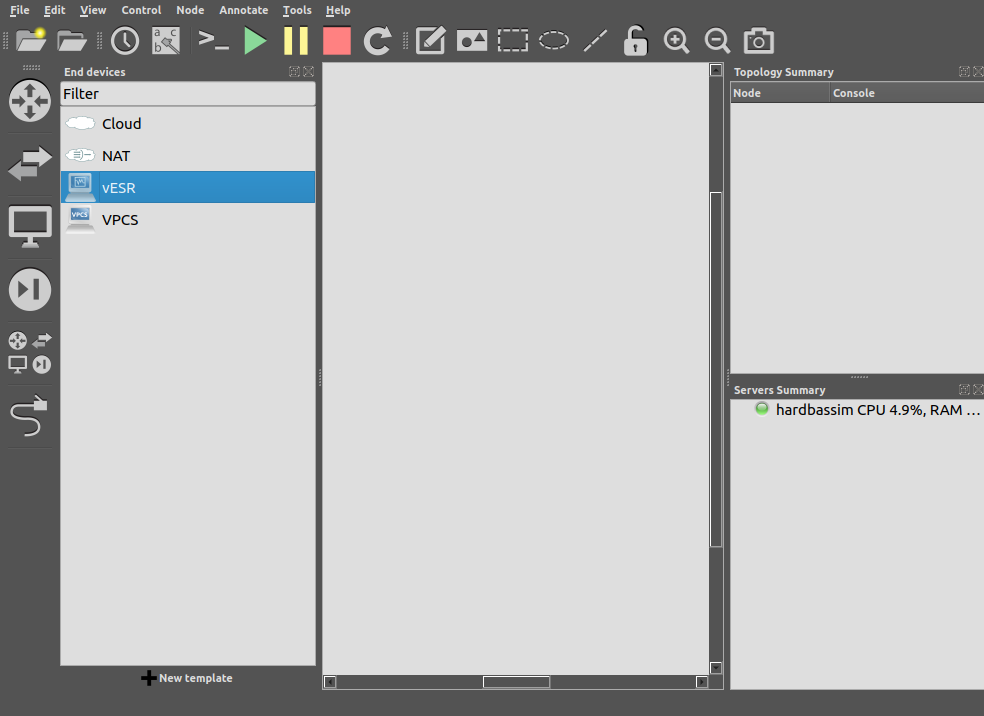The image size is (984, 716).
Task: Float the End devices panel
Action: click(294, 72)
